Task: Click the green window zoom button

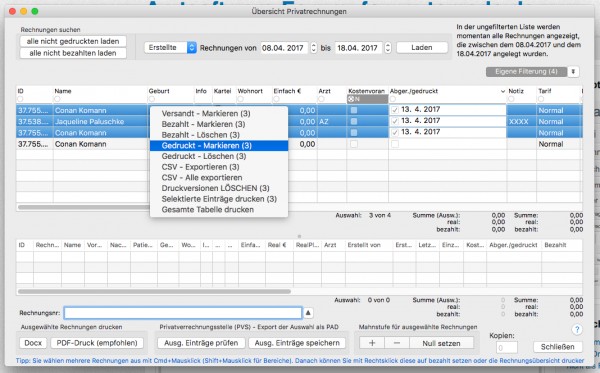Action: click(35, 11)
